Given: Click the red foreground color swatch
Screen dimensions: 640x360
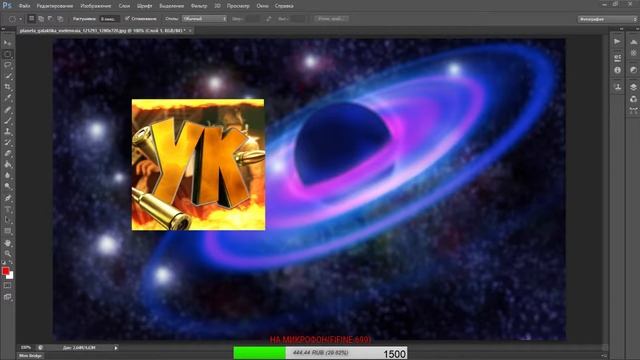Looking at the screenshot, I should (5, 271).
